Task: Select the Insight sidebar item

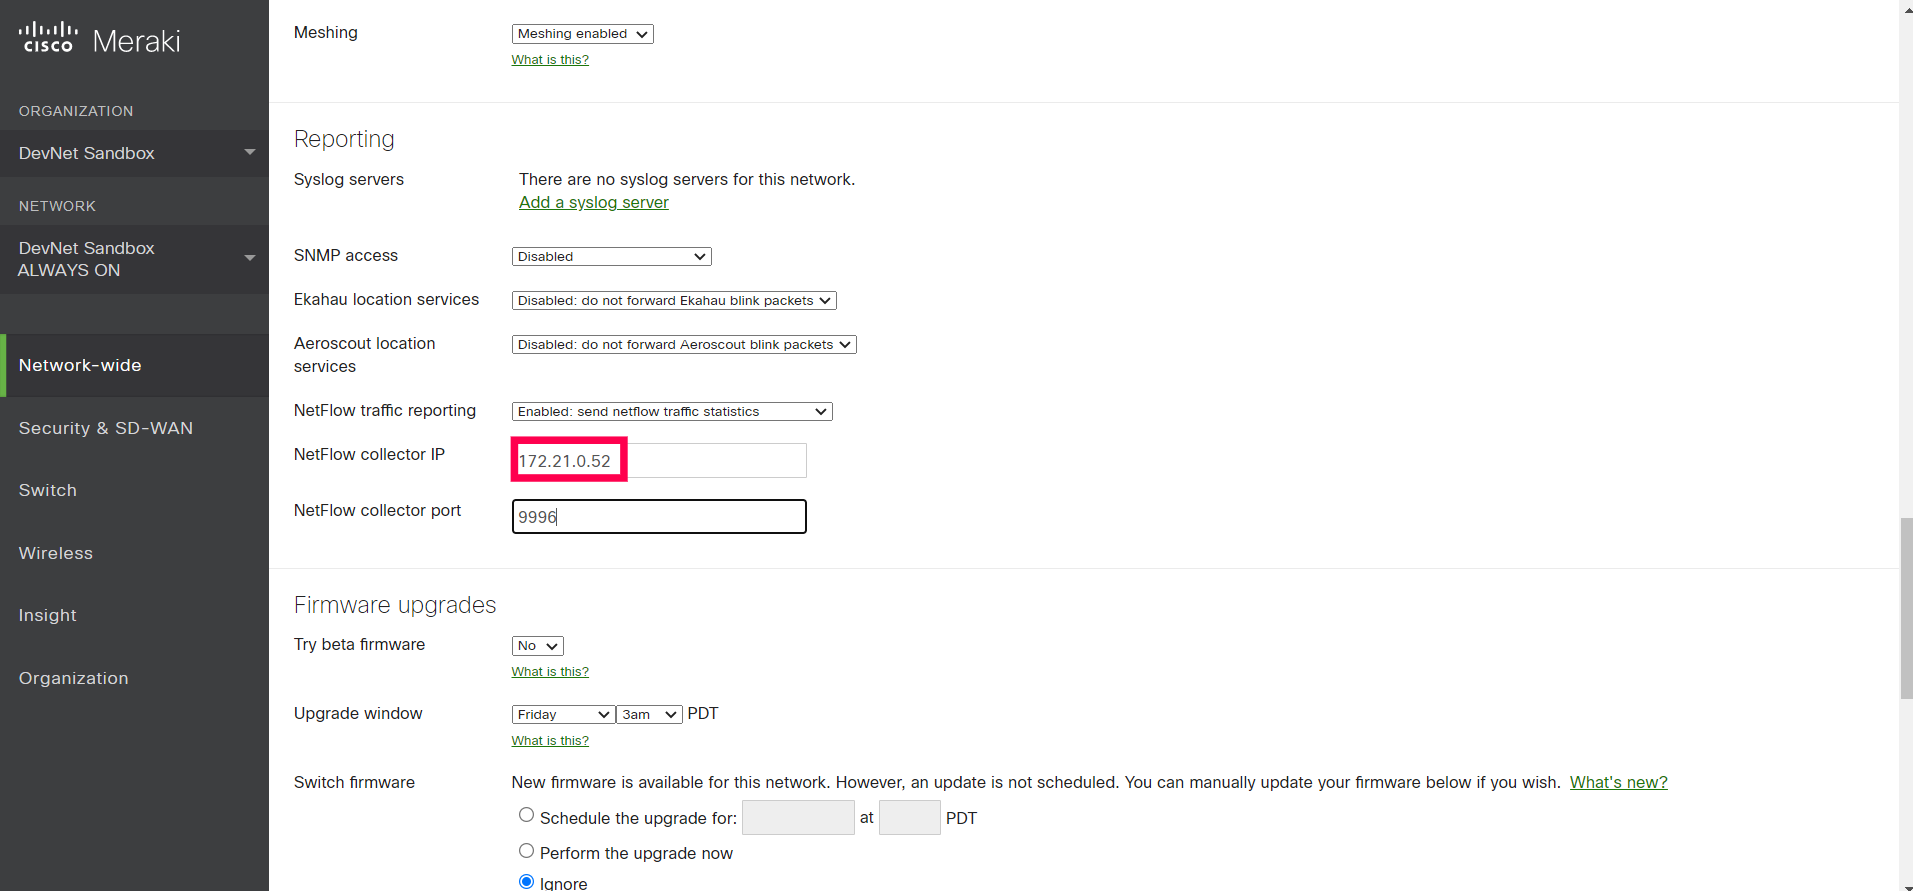Action: [x=47, y=615]
